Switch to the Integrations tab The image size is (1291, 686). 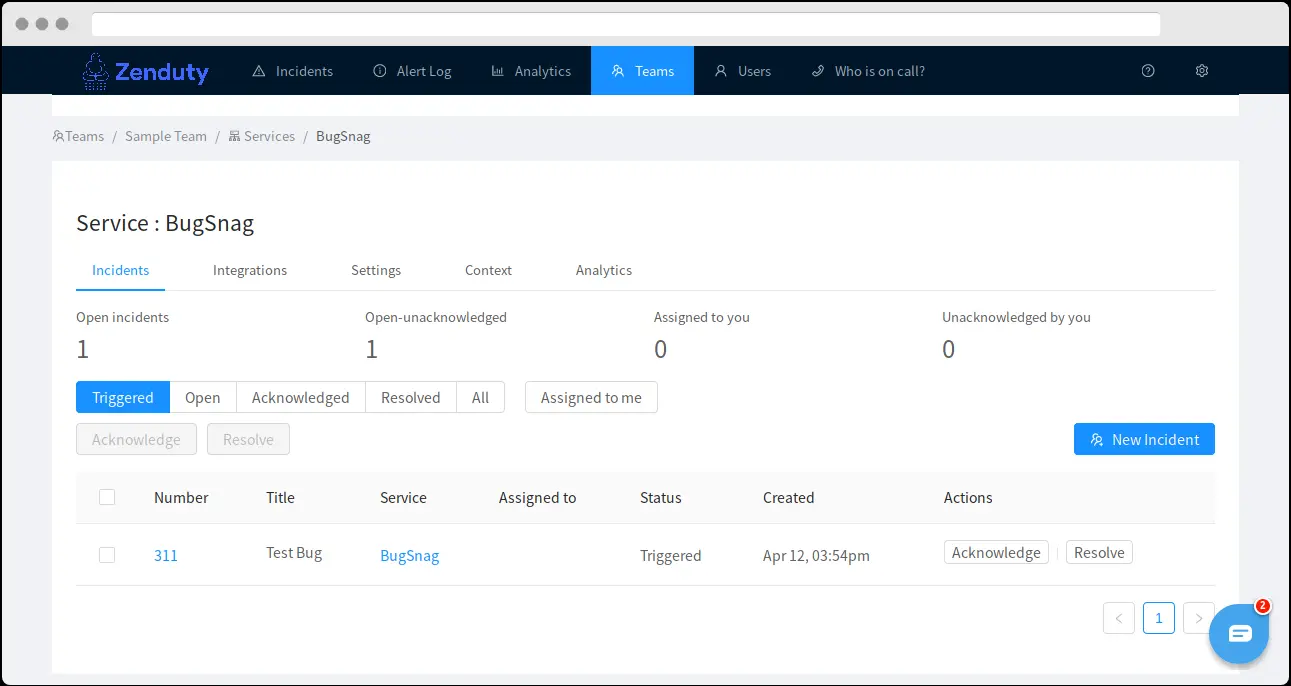click(x=250, y=270)
